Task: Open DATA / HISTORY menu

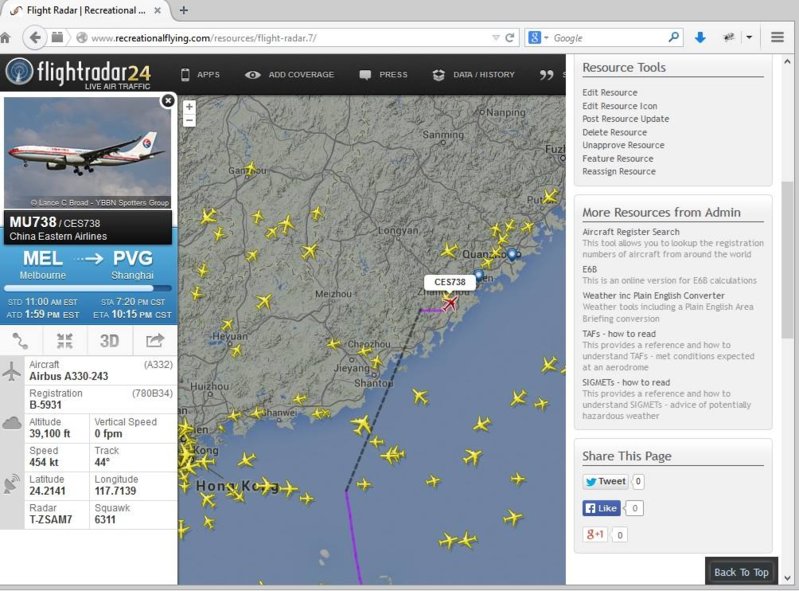Action: pyautogui.click(x=473, y=75)
